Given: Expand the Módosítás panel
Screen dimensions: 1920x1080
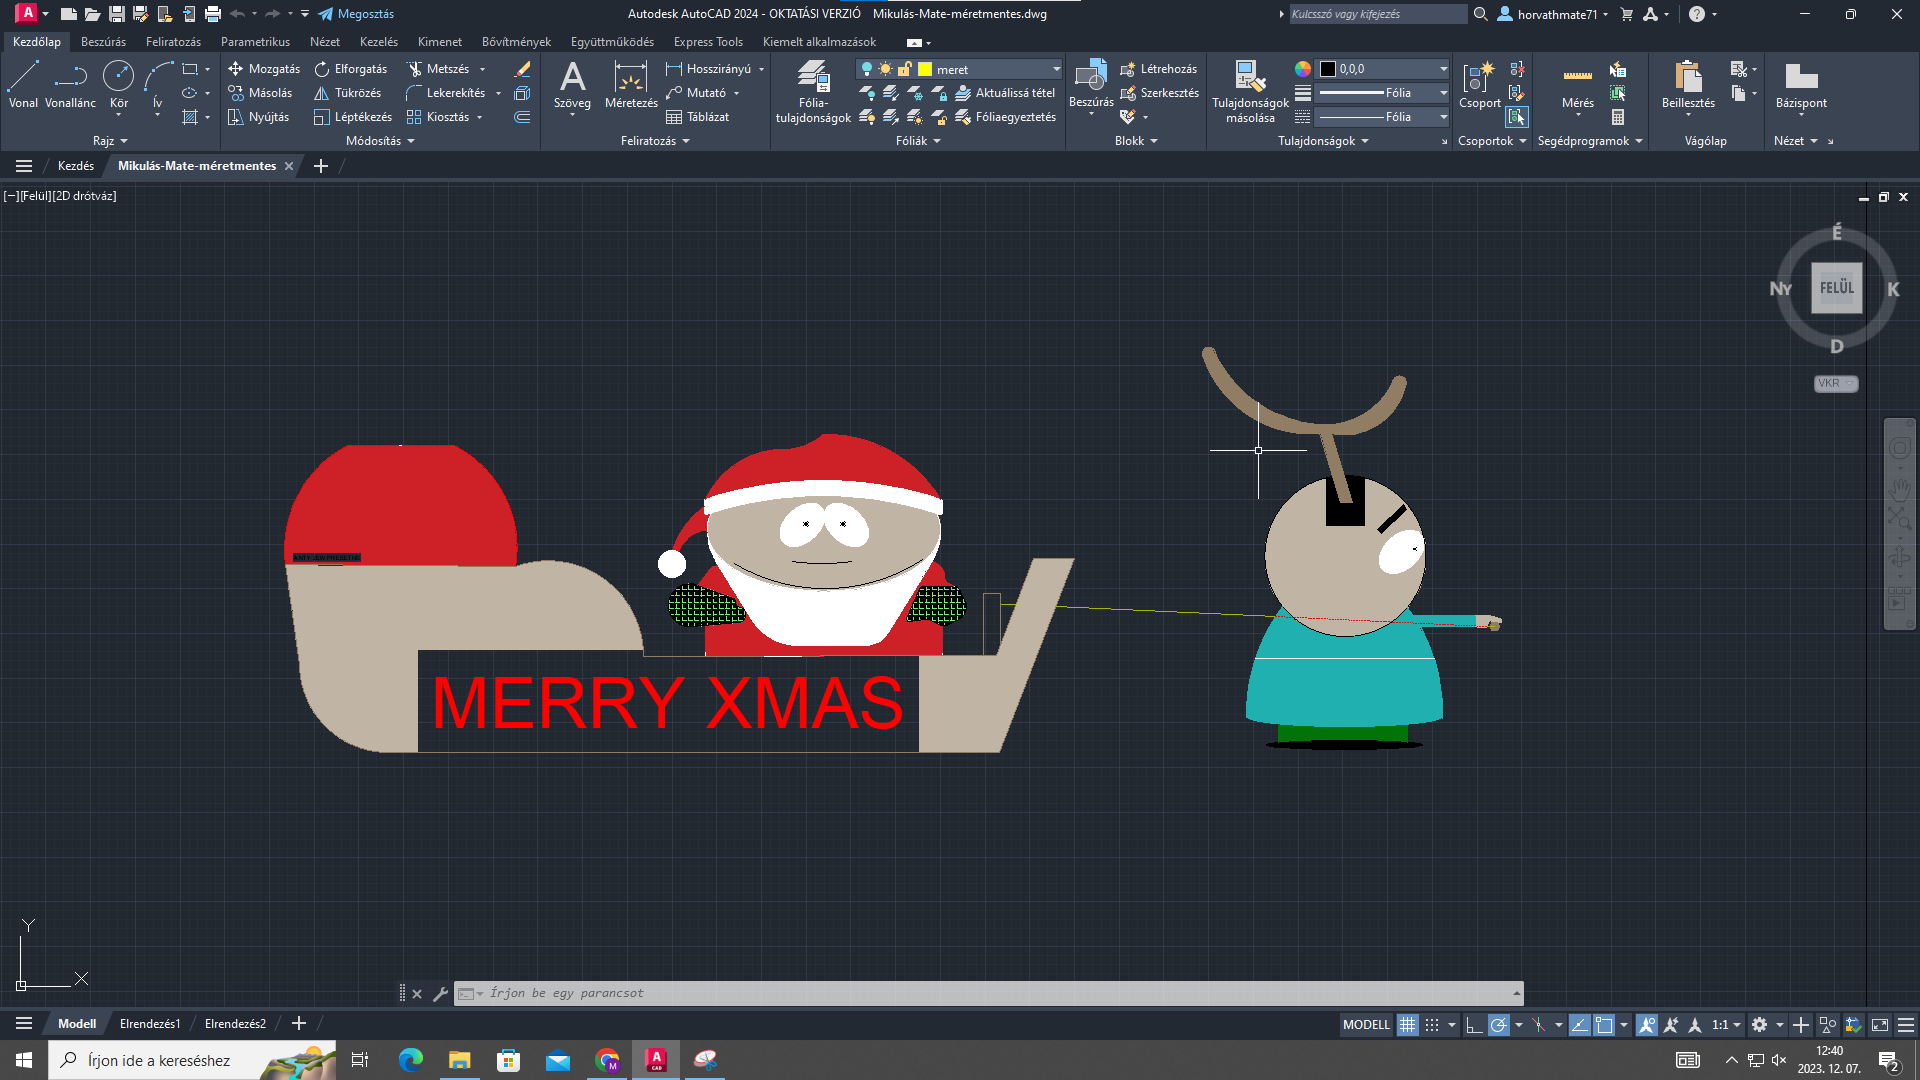Looking at the screenshot, I should 380,141.
